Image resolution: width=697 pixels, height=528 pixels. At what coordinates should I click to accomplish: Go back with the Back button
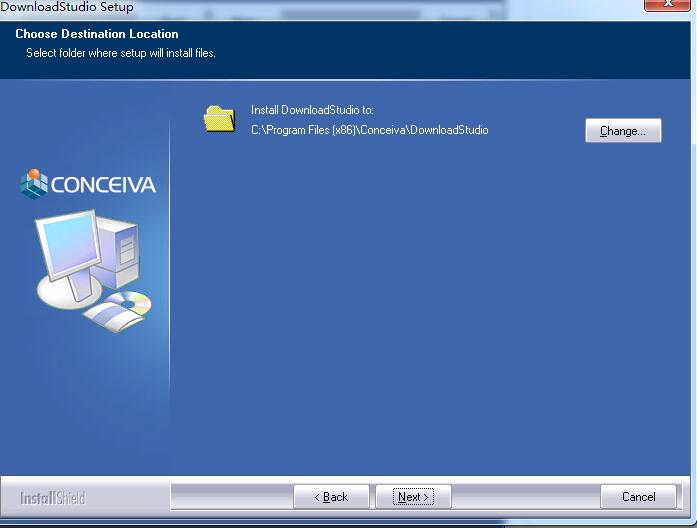tap(331, 496)
